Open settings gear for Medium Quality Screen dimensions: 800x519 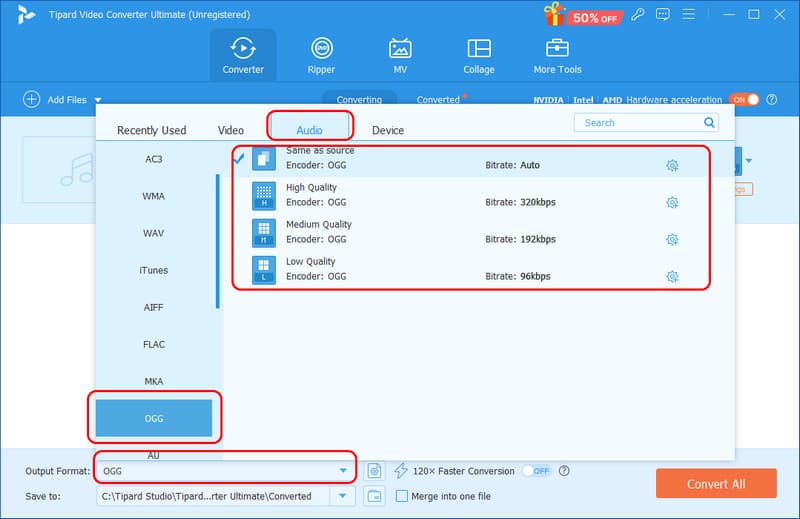[x=672, y=239]
